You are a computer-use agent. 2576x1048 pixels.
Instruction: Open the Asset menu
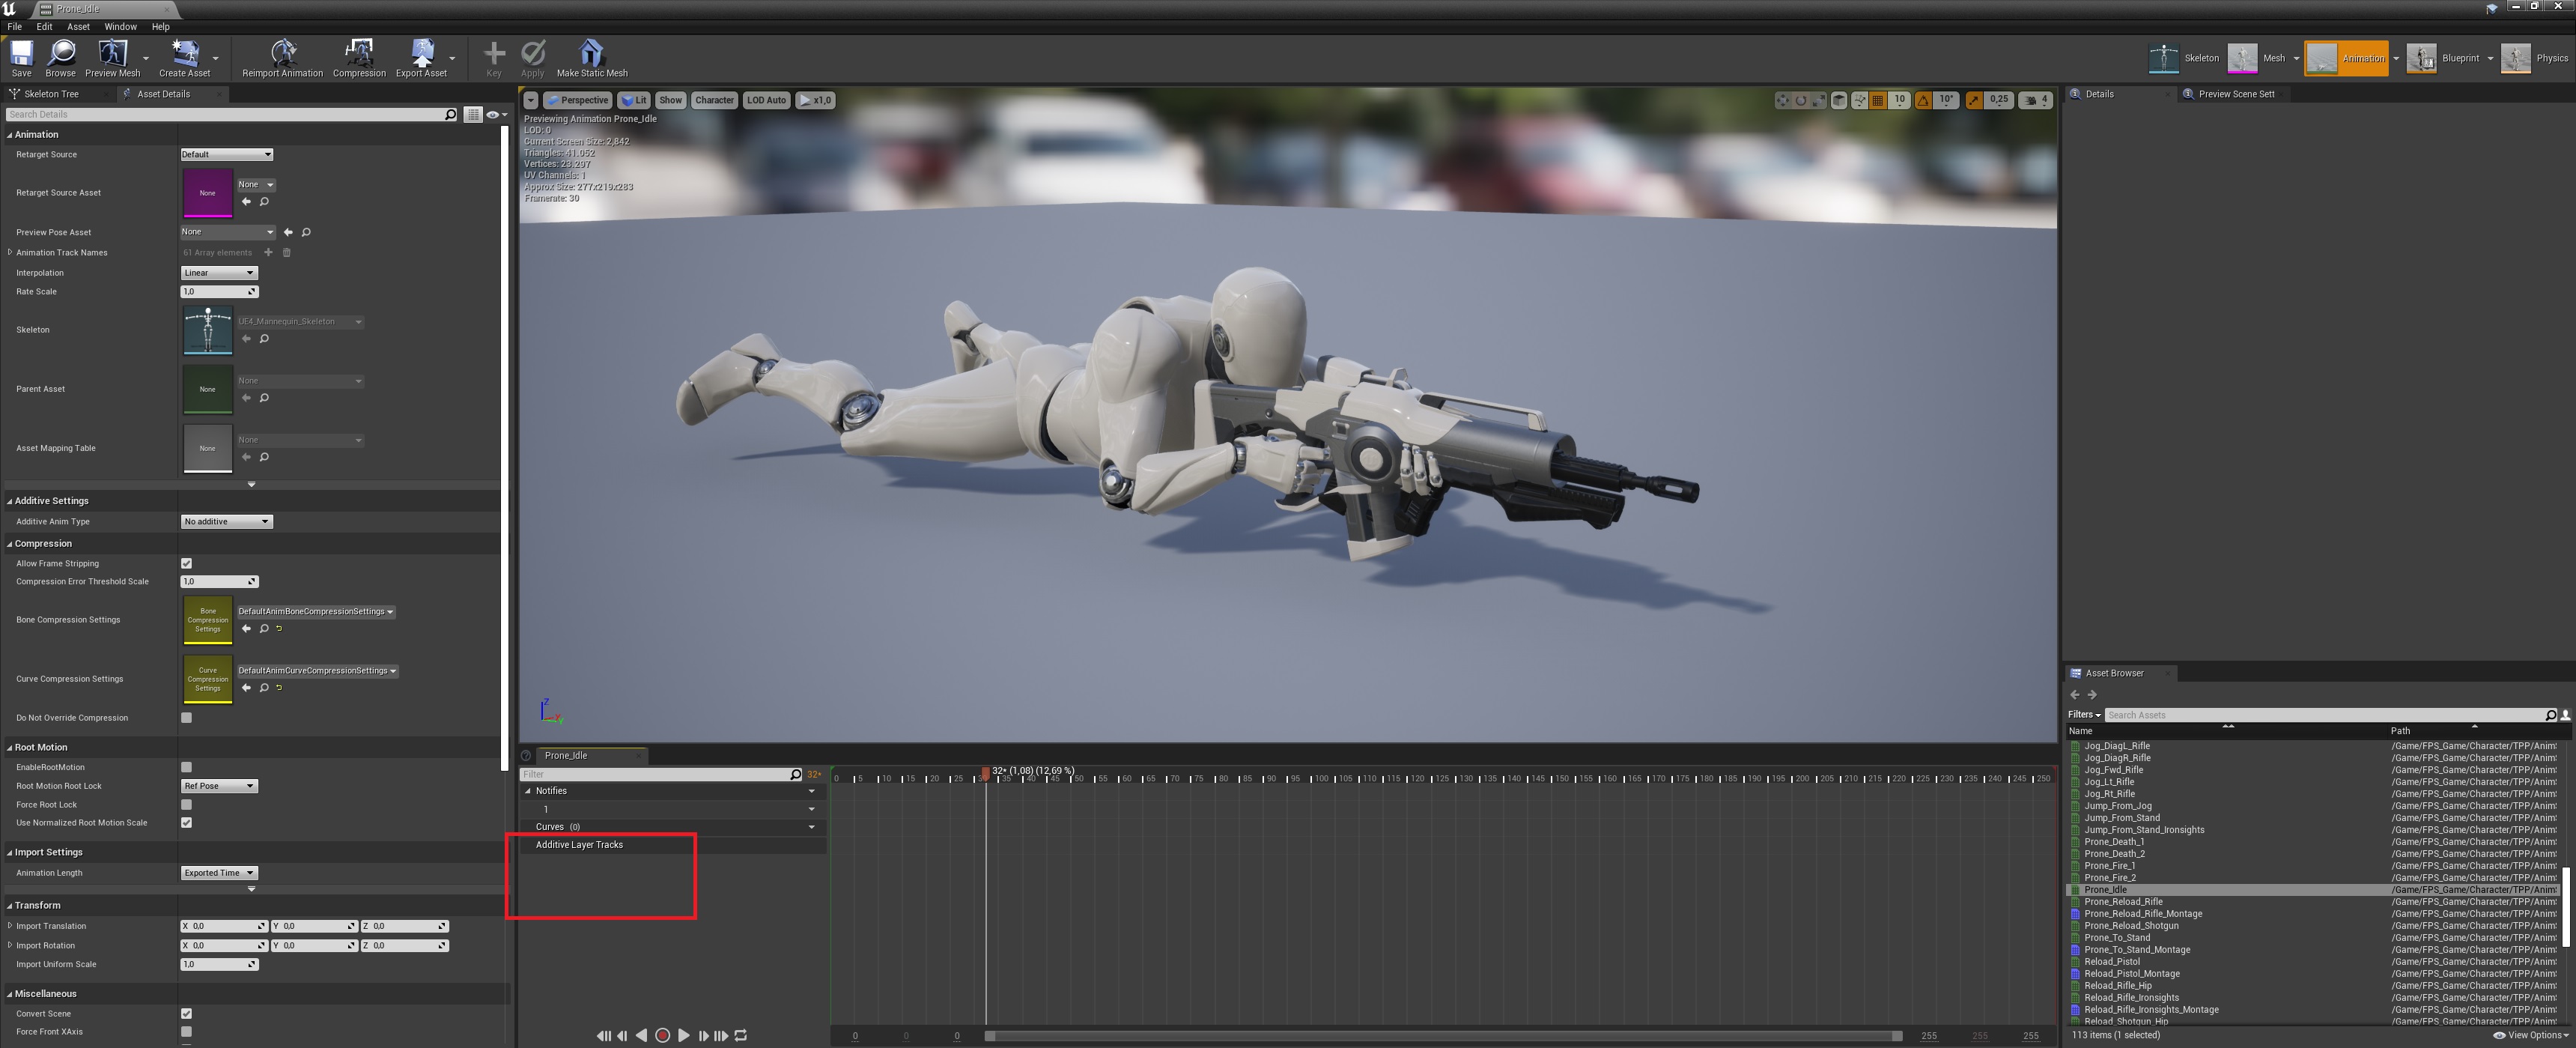pyautogui.click(x=78, y=26)
